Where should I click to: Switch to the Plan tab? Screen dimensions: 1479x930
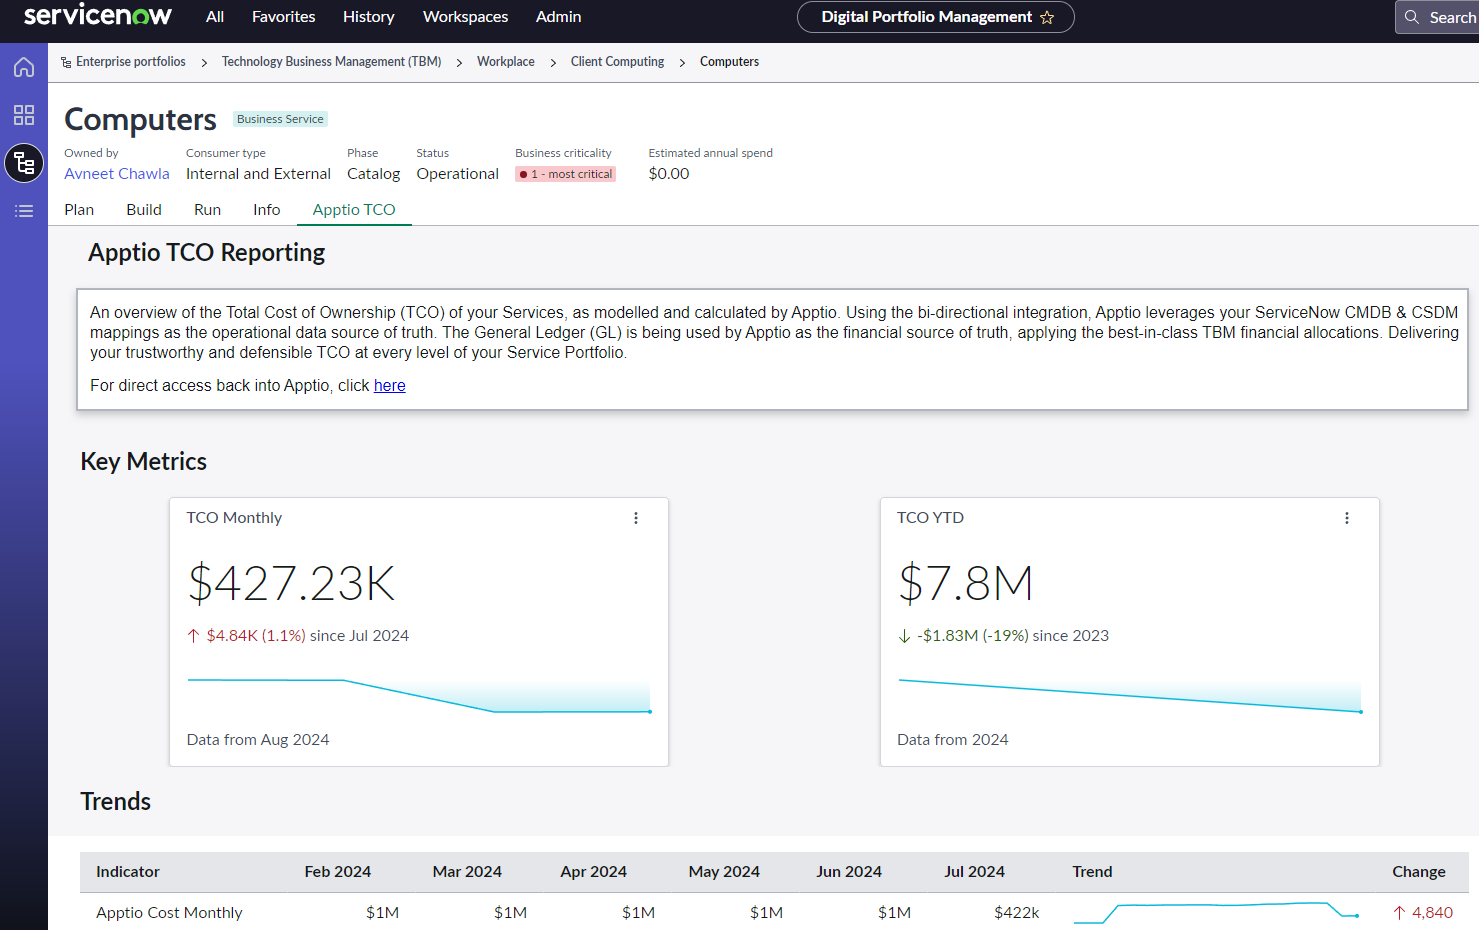click(79, 209)
